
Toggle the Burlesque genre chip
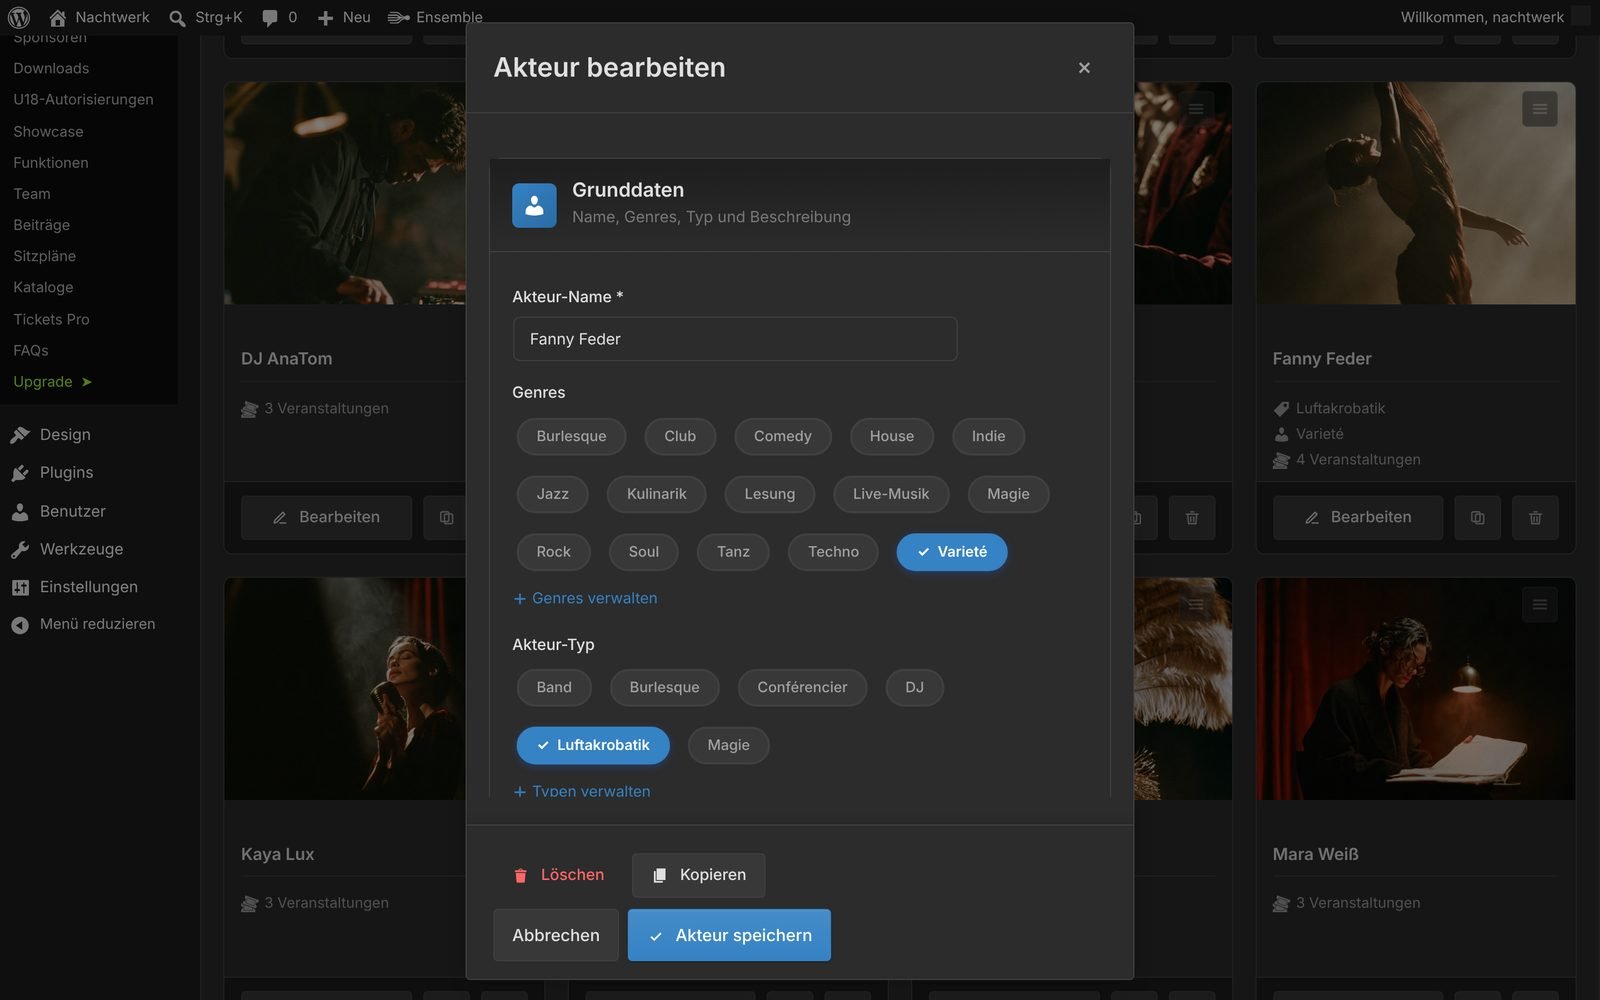571,436
